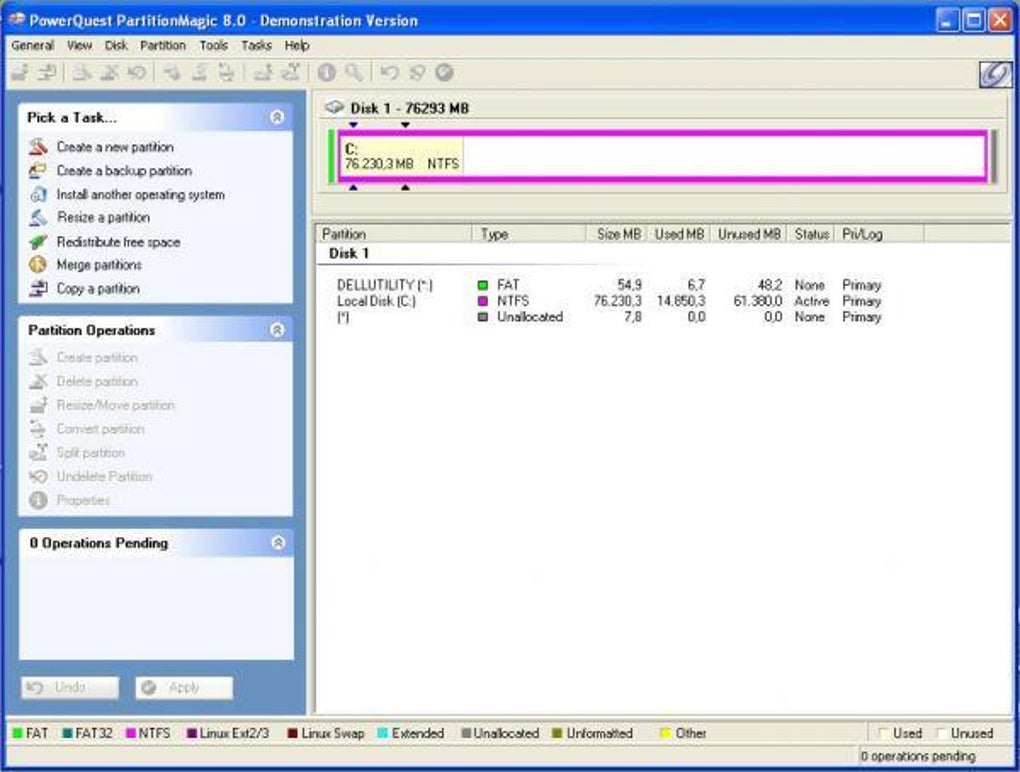The image size is (1020, 772).
Task: Click the Create a backup partition link
Action: click(x=124, y=170)
